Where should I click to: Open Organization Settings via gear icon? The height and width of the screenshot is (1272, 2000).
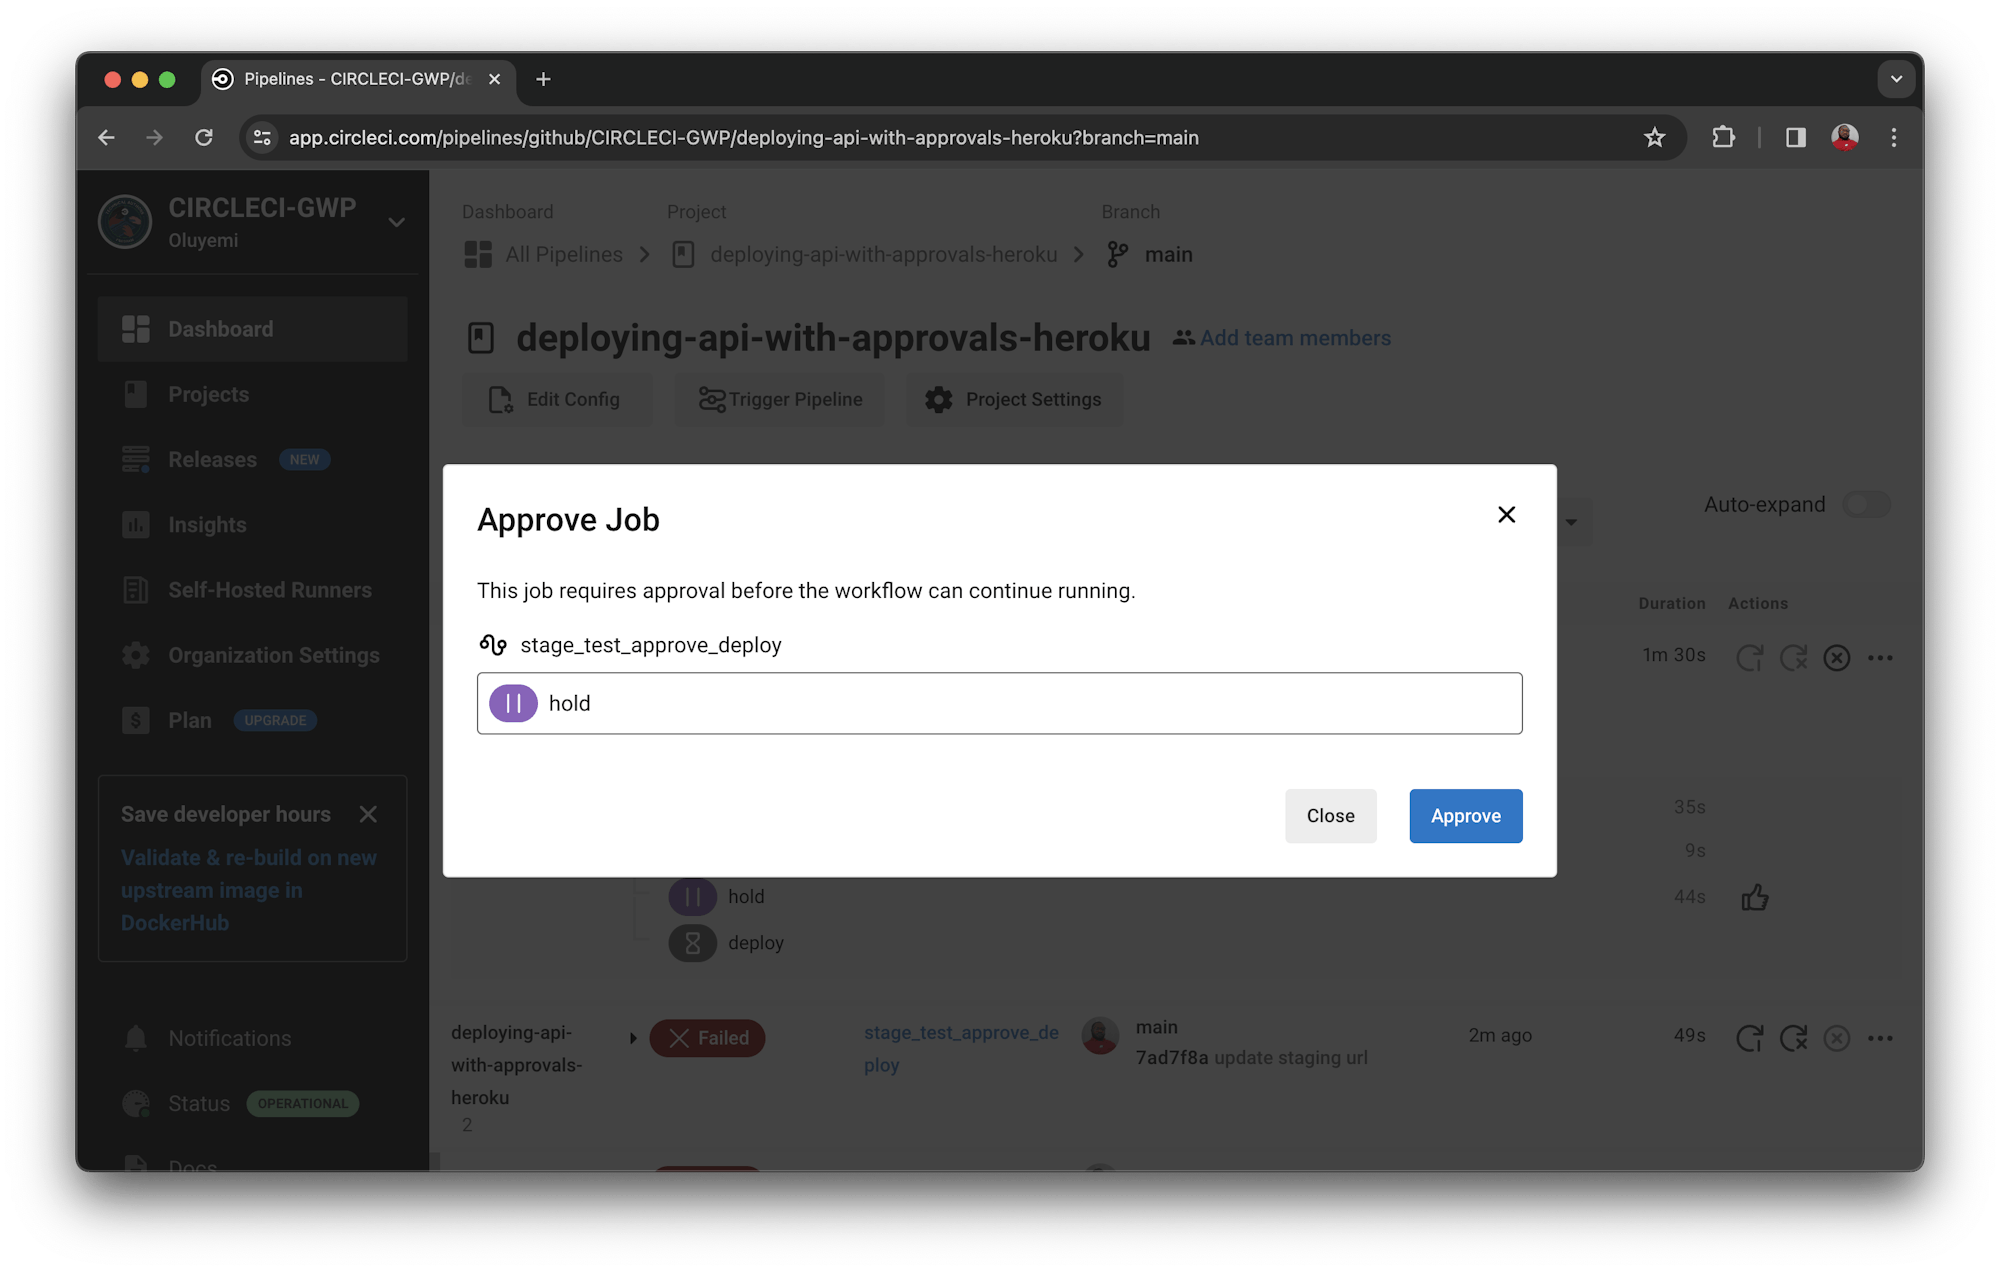pyautogui.click(x=136, y=655)
